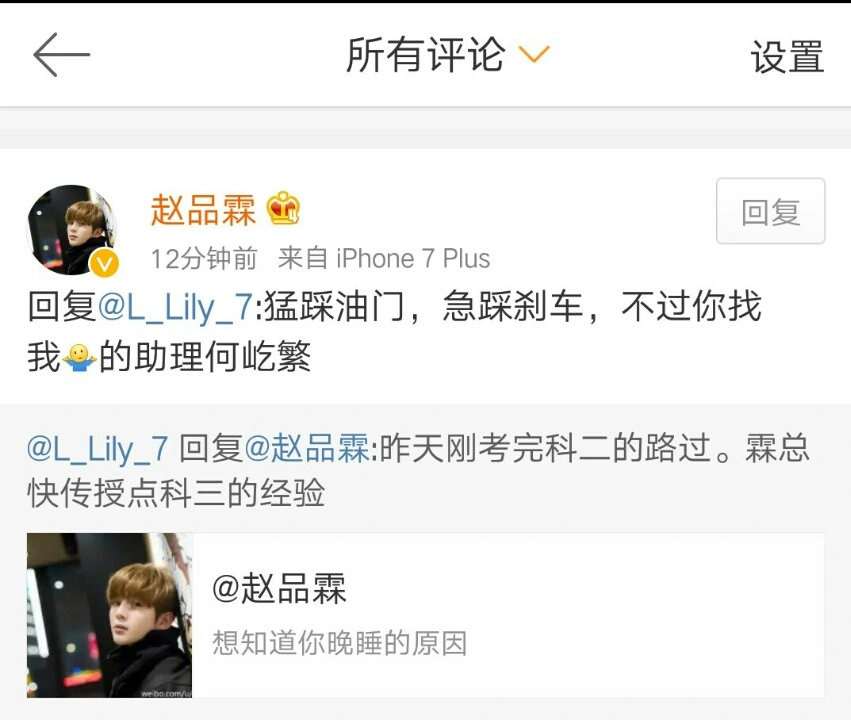Open the @赵品霖 original post card title

279,588
